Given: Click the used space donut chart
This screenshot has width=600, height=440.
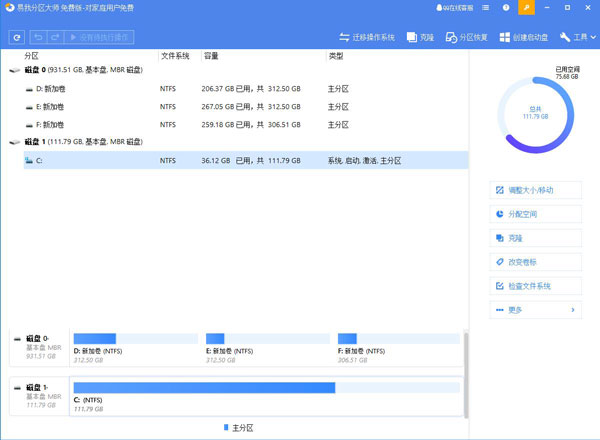Looking at the screenshot, I should tap(535, 115).
